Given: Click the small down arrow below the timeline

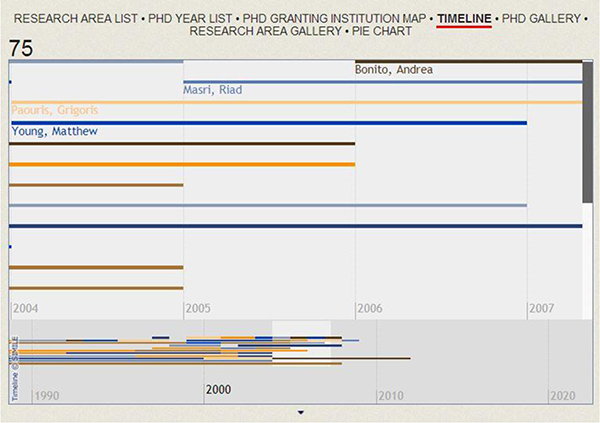Looking at the screenshot, I should (x=300, y=411).
